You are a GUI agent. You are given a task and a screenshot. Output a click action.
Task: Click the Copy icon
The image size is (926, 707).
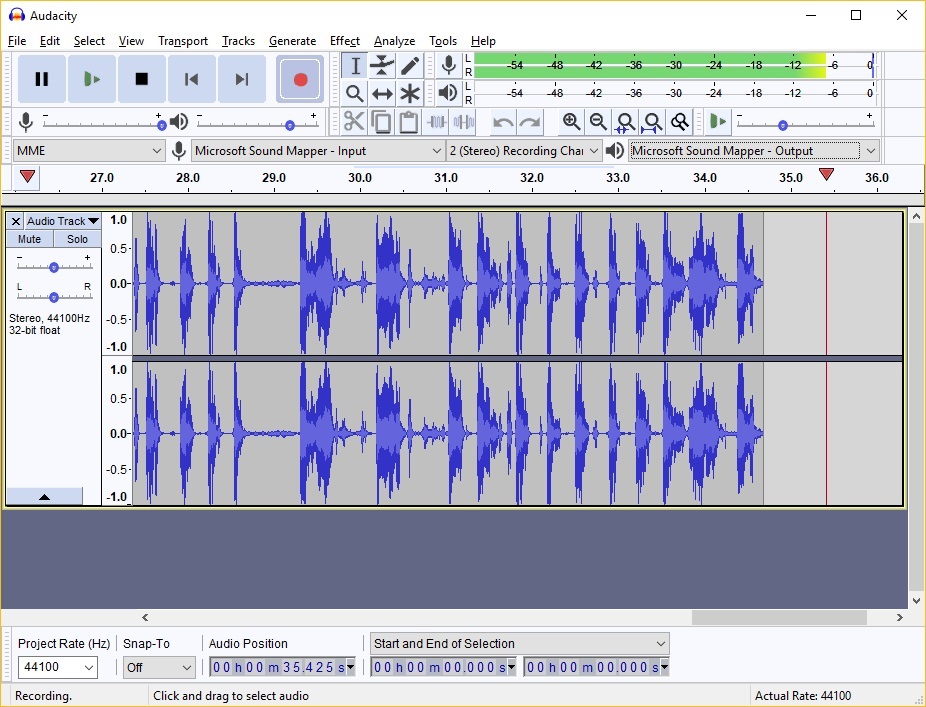point(381,122)
